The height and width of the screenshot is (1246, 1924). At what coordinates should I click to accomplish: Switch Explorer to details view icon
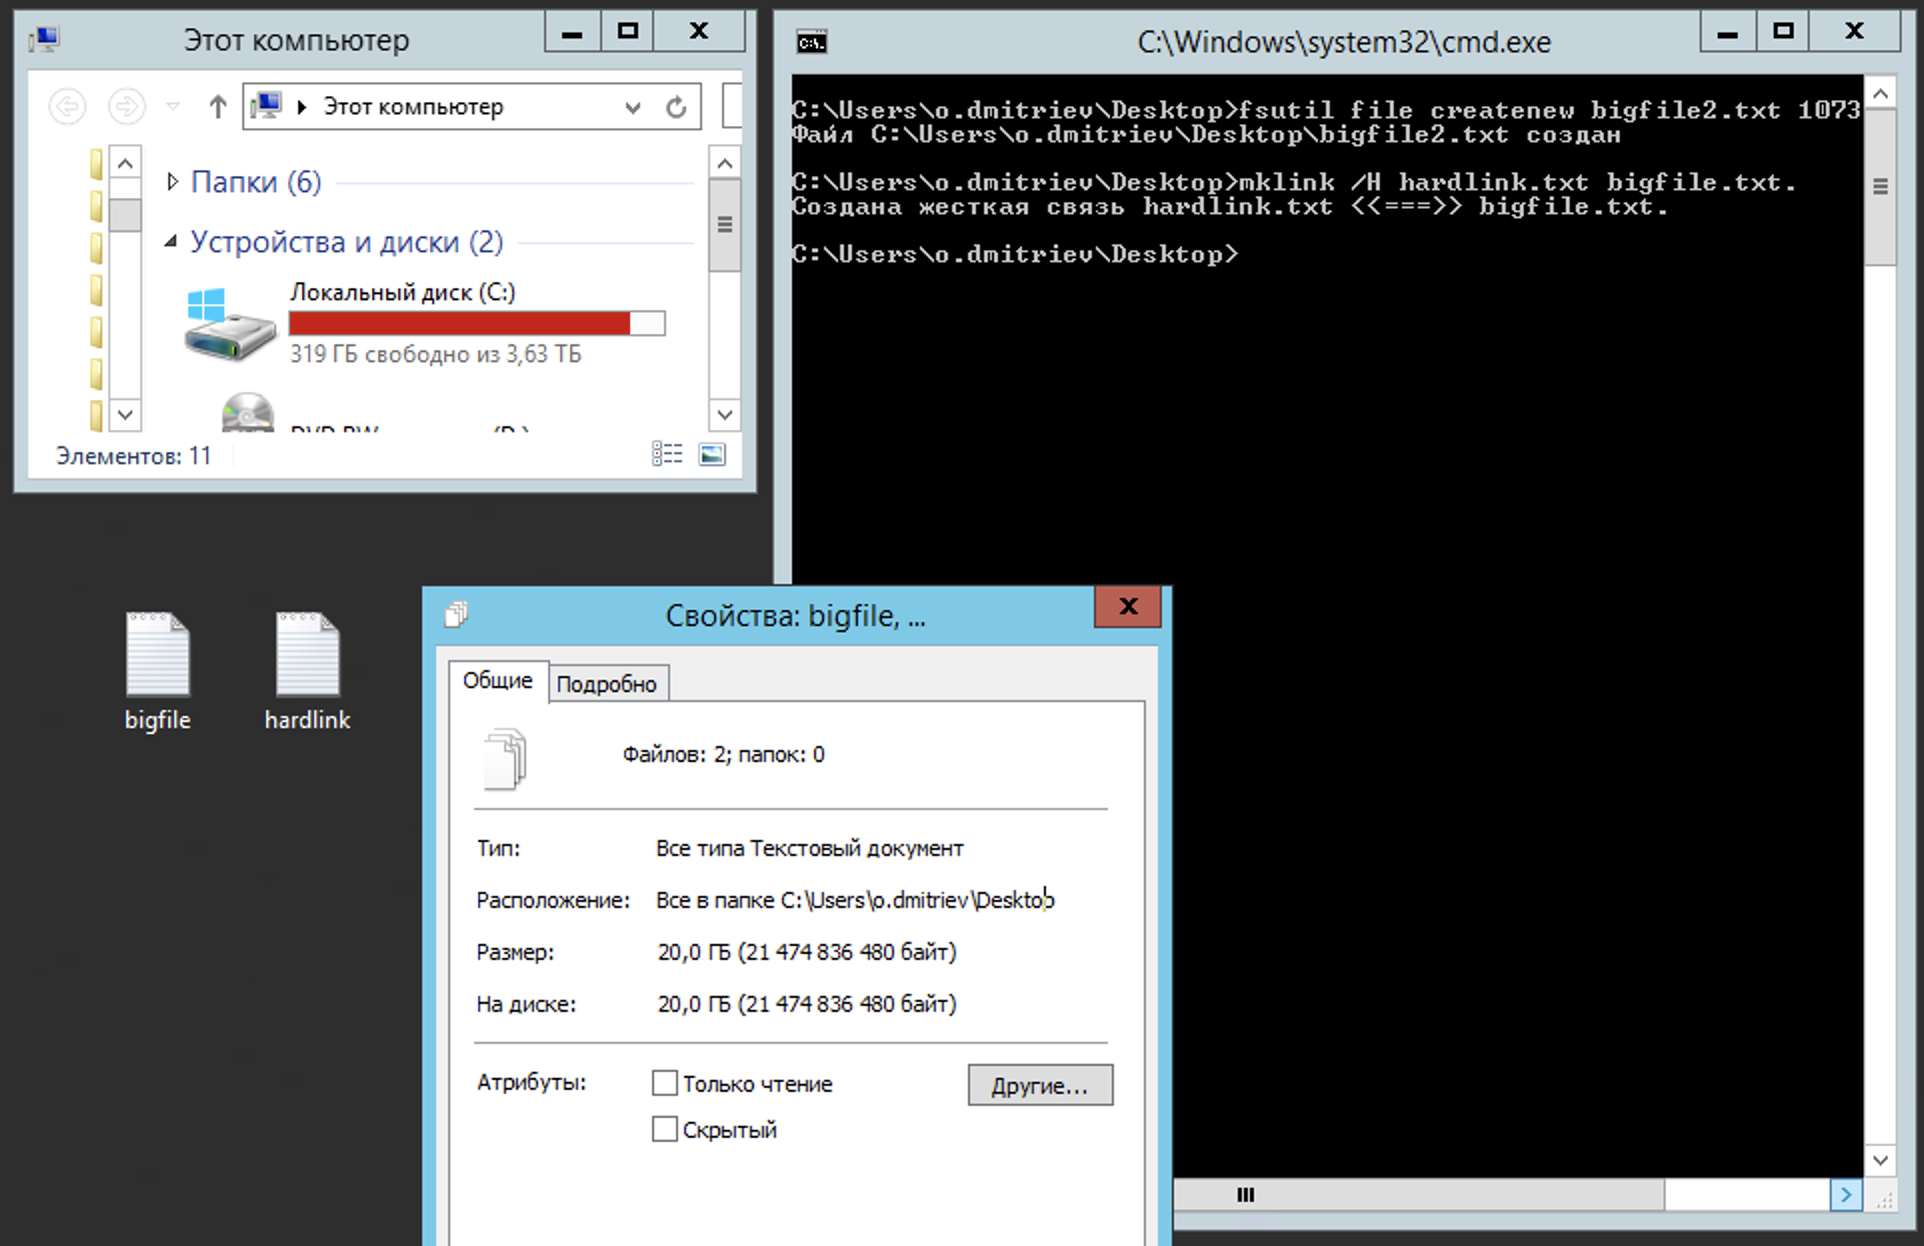click(x=667, y=455)
